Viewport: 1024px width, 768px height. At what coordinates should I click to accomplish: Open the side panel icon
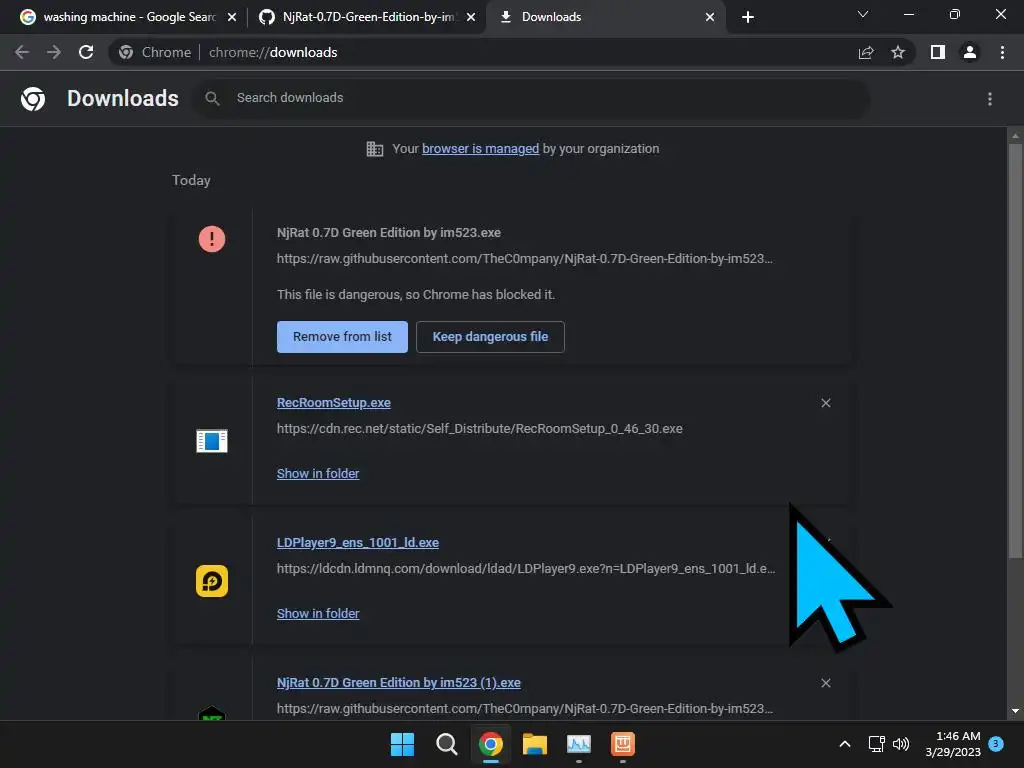pos(938,52)
